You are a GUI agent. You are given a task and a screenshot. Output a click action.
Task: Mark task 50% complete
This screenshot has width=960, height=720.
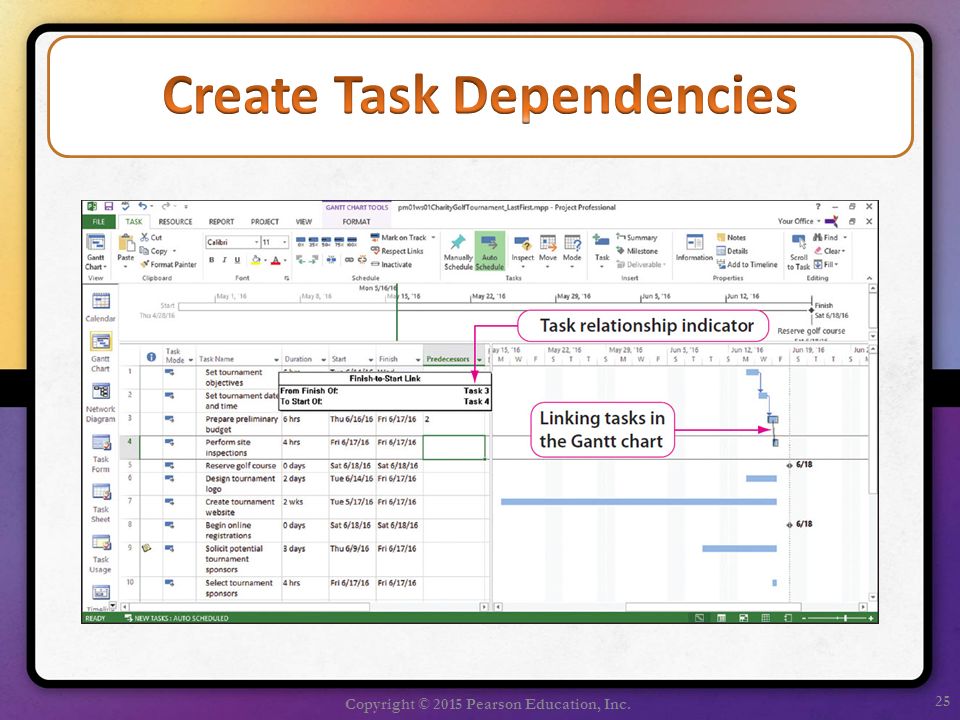(326, 242)
